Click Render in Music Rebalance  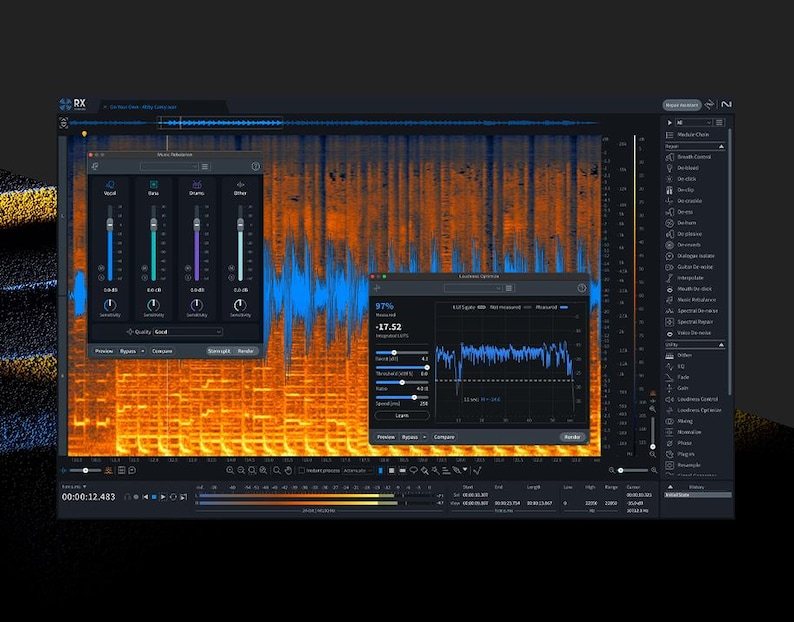[246, 351]
